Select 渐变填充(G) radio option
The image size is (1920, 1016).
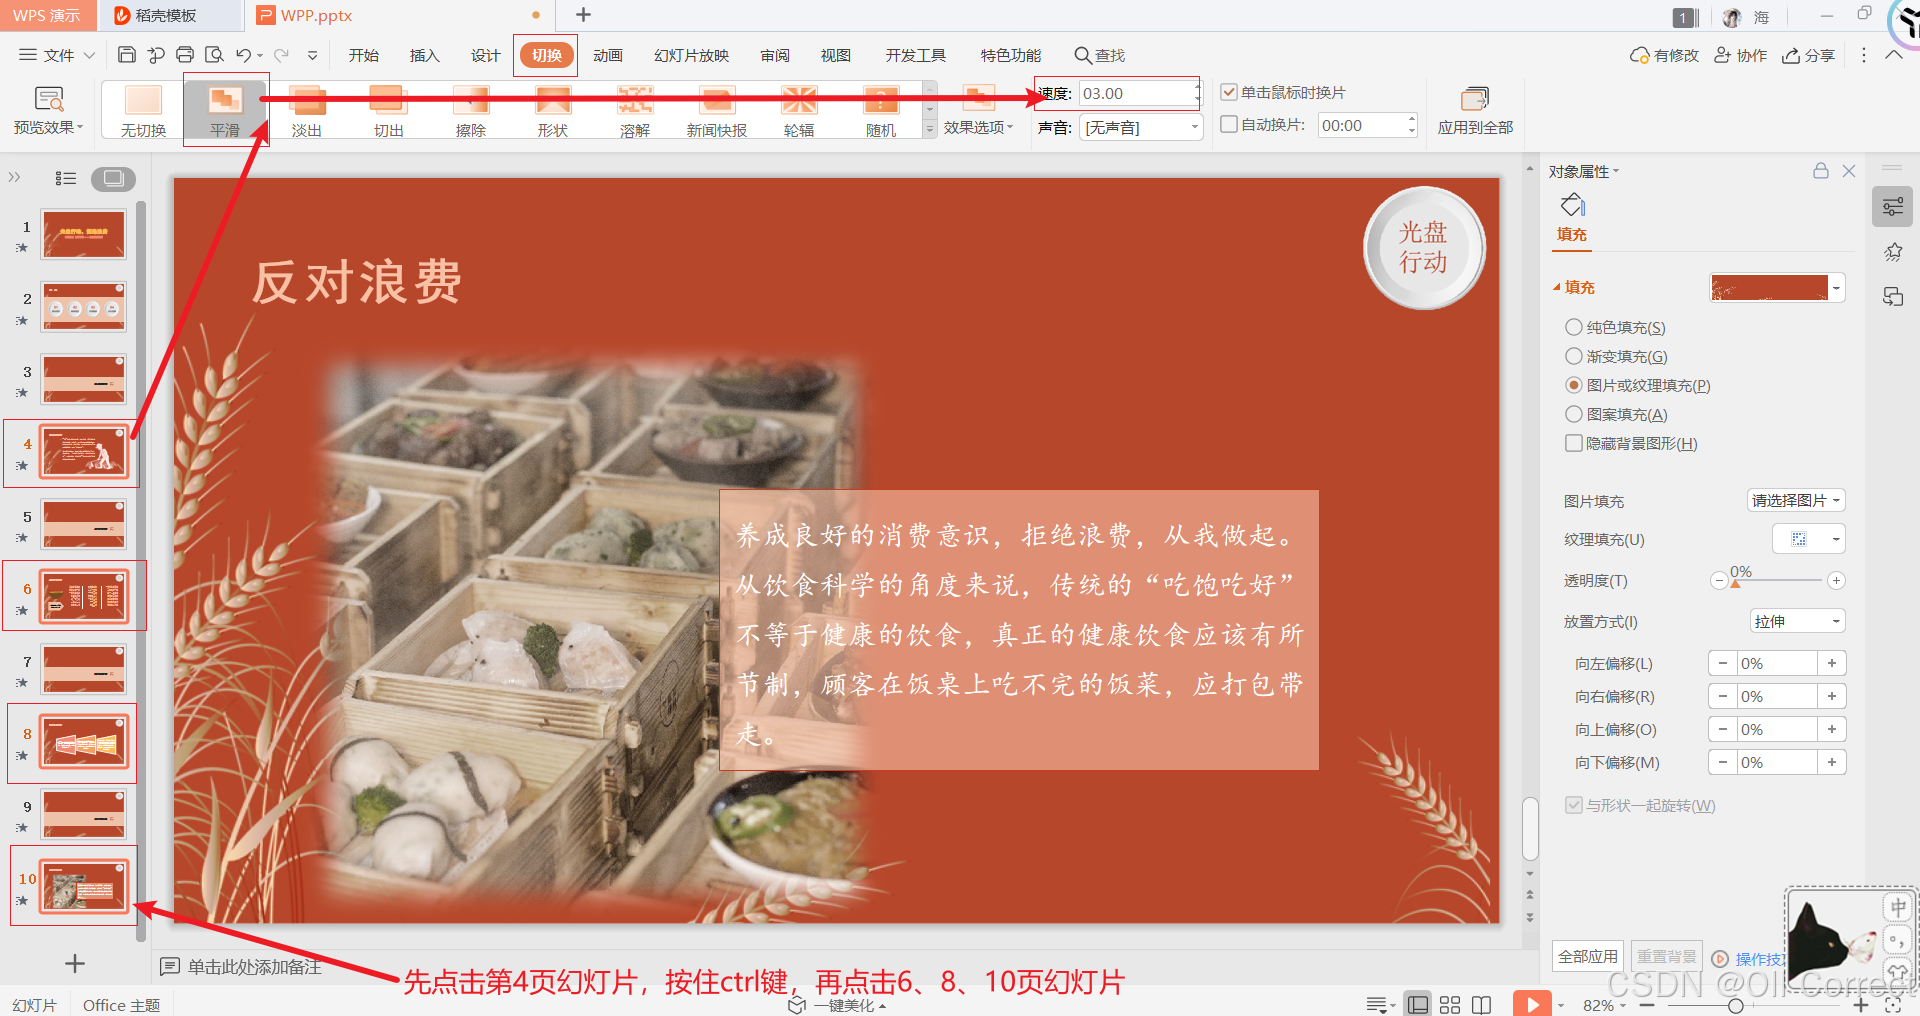click(x=1573, y=356)
